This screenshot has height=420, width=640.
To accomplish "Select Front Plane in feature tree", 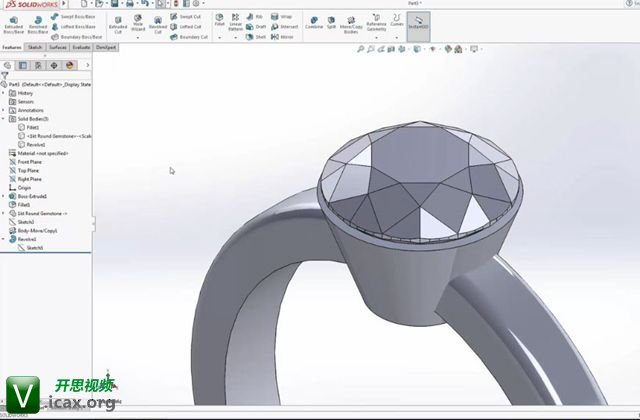I will [30, 161].
